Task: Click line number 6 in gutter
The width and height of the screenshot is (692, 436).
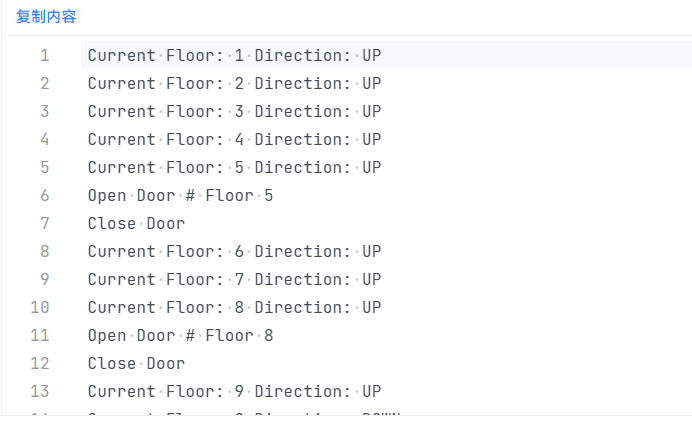Action: pos(44,196)
